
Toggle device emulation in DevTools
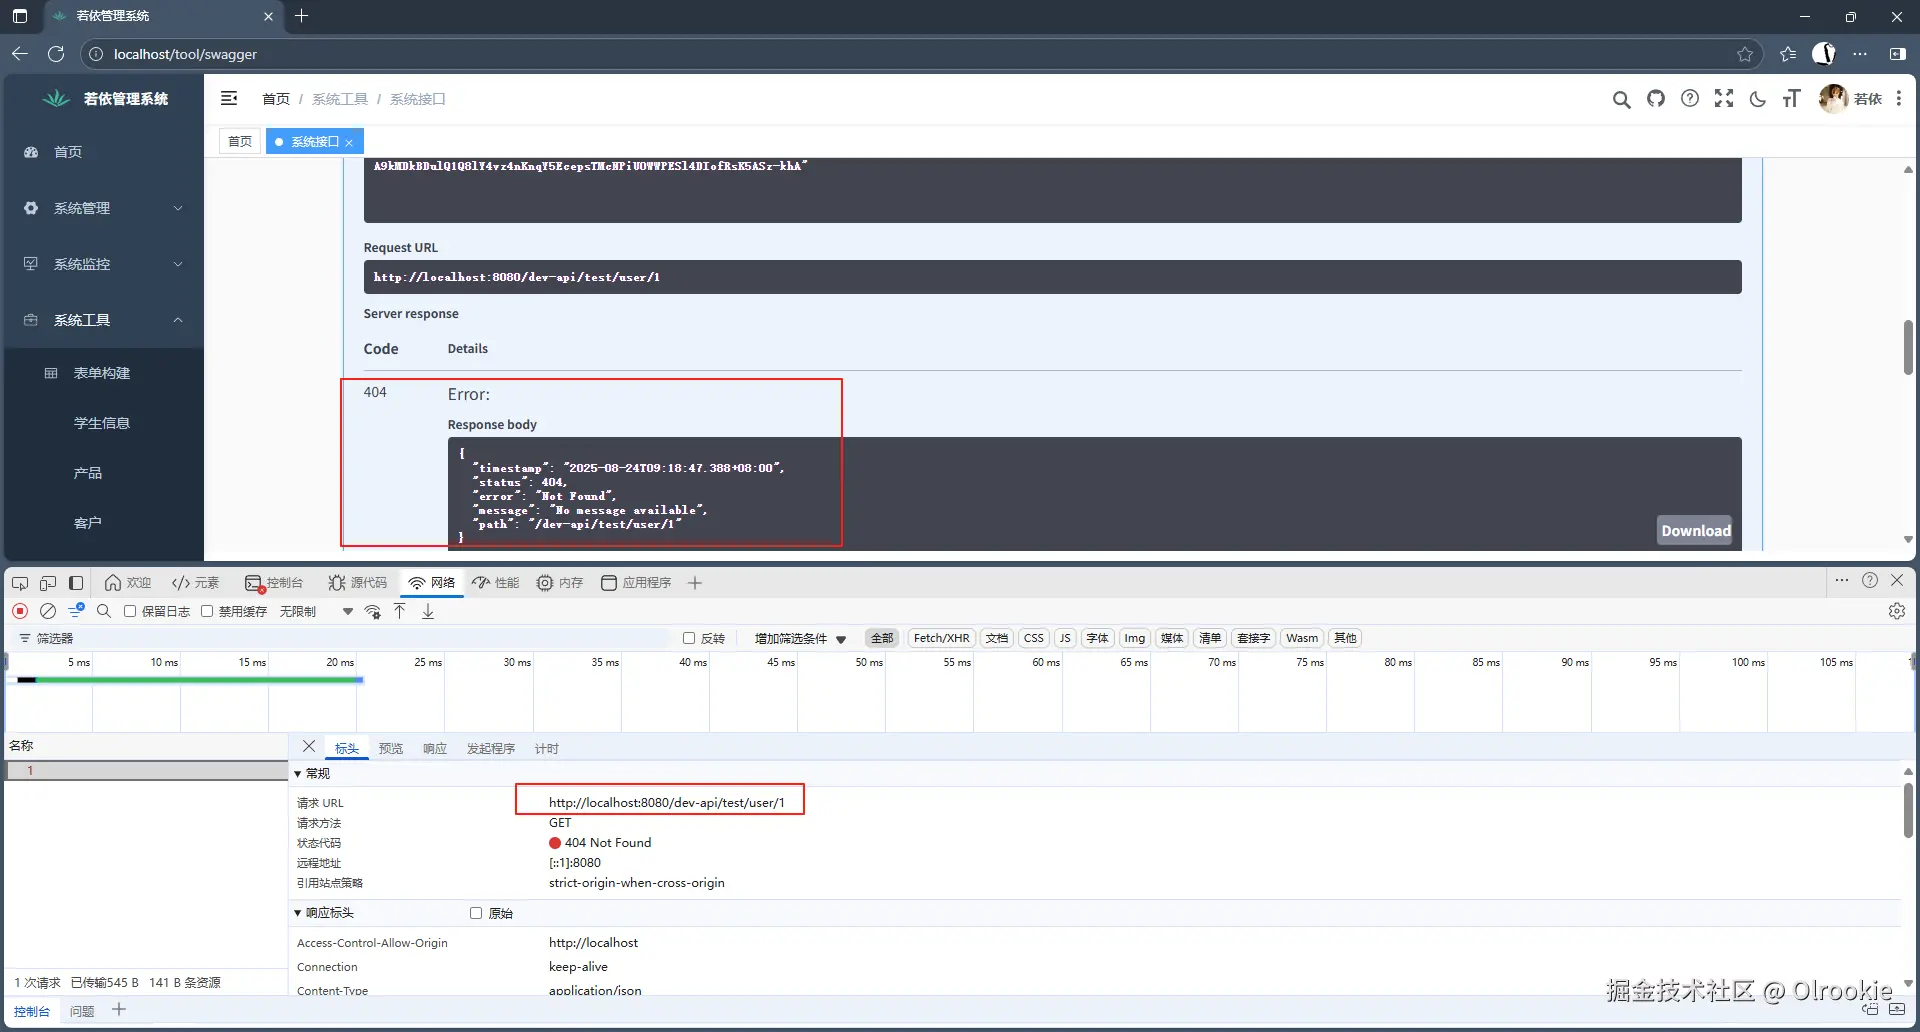[x=48, y=583]
